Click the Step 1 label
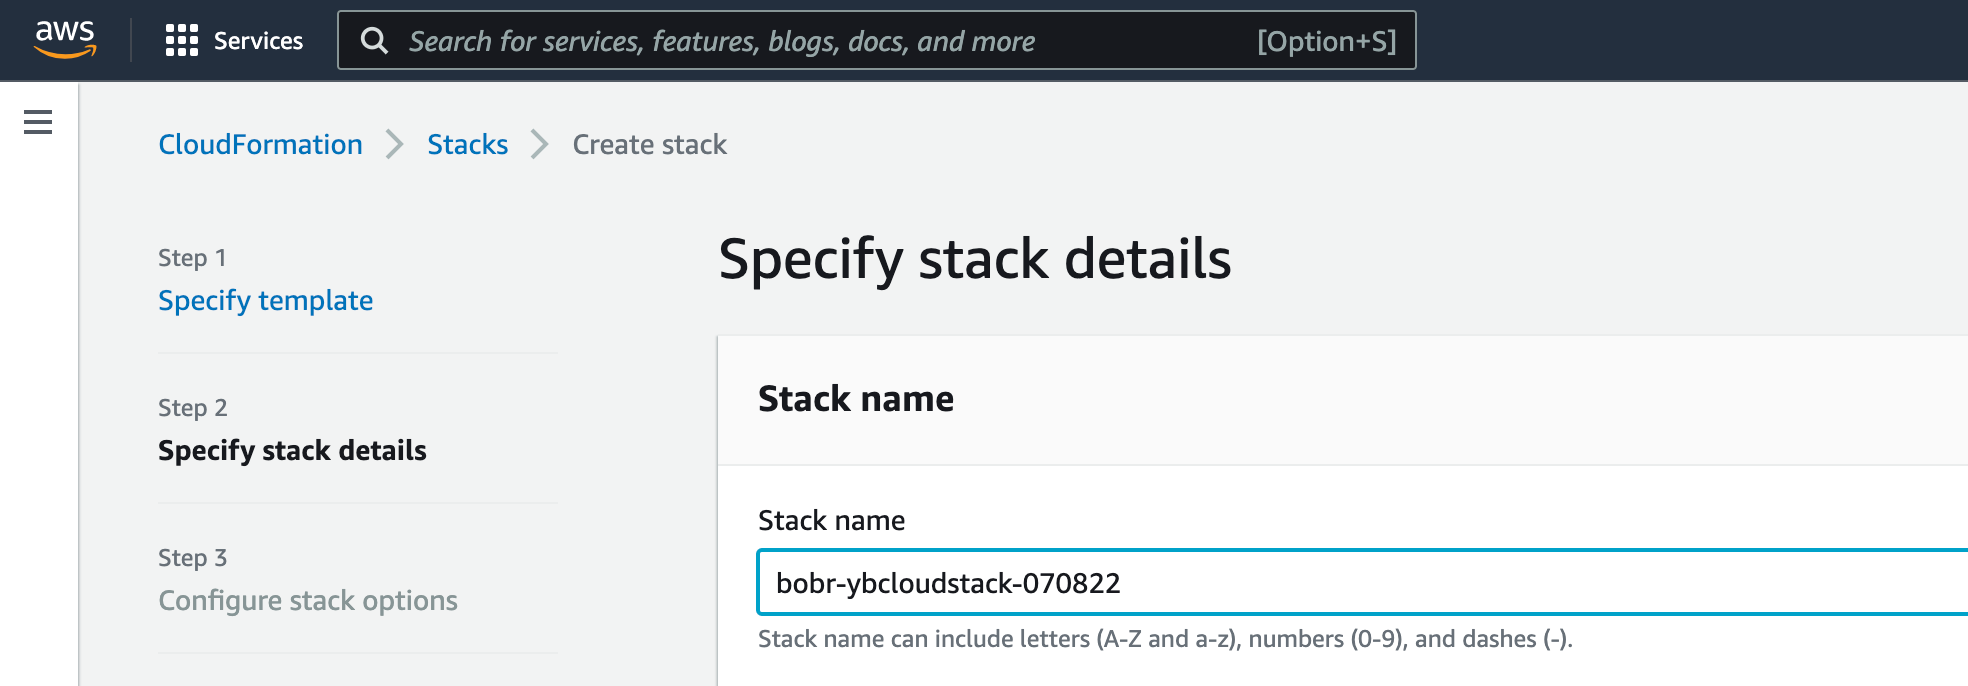 192,258
